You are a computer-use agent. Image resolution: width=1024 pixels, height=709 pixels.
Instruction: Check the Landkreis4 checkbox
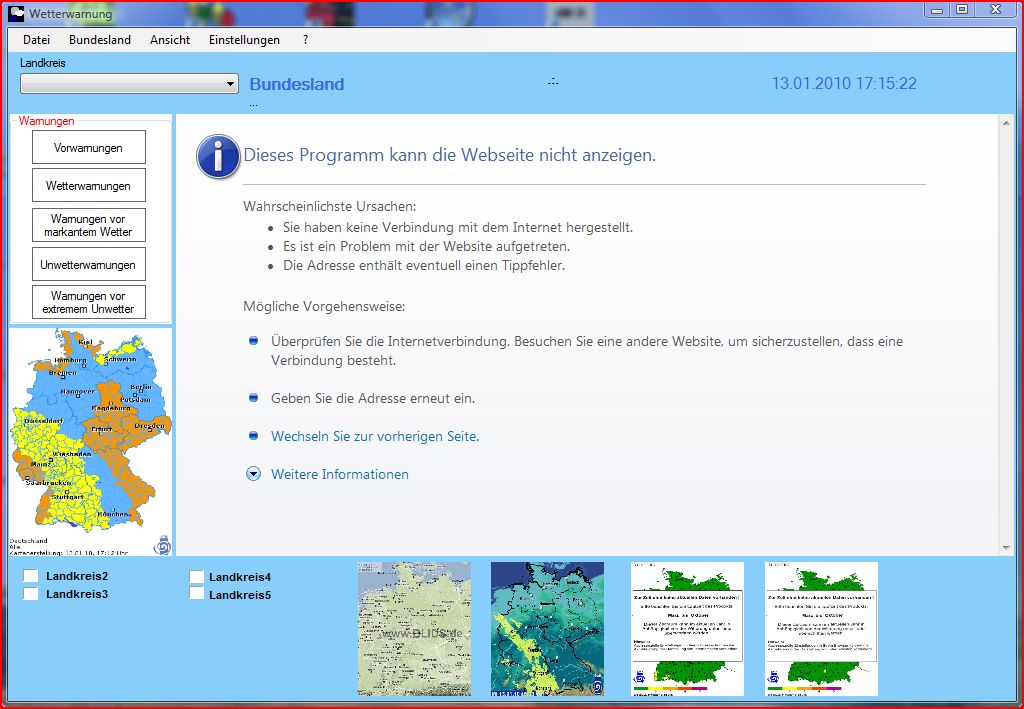click(x=197, y=577)
